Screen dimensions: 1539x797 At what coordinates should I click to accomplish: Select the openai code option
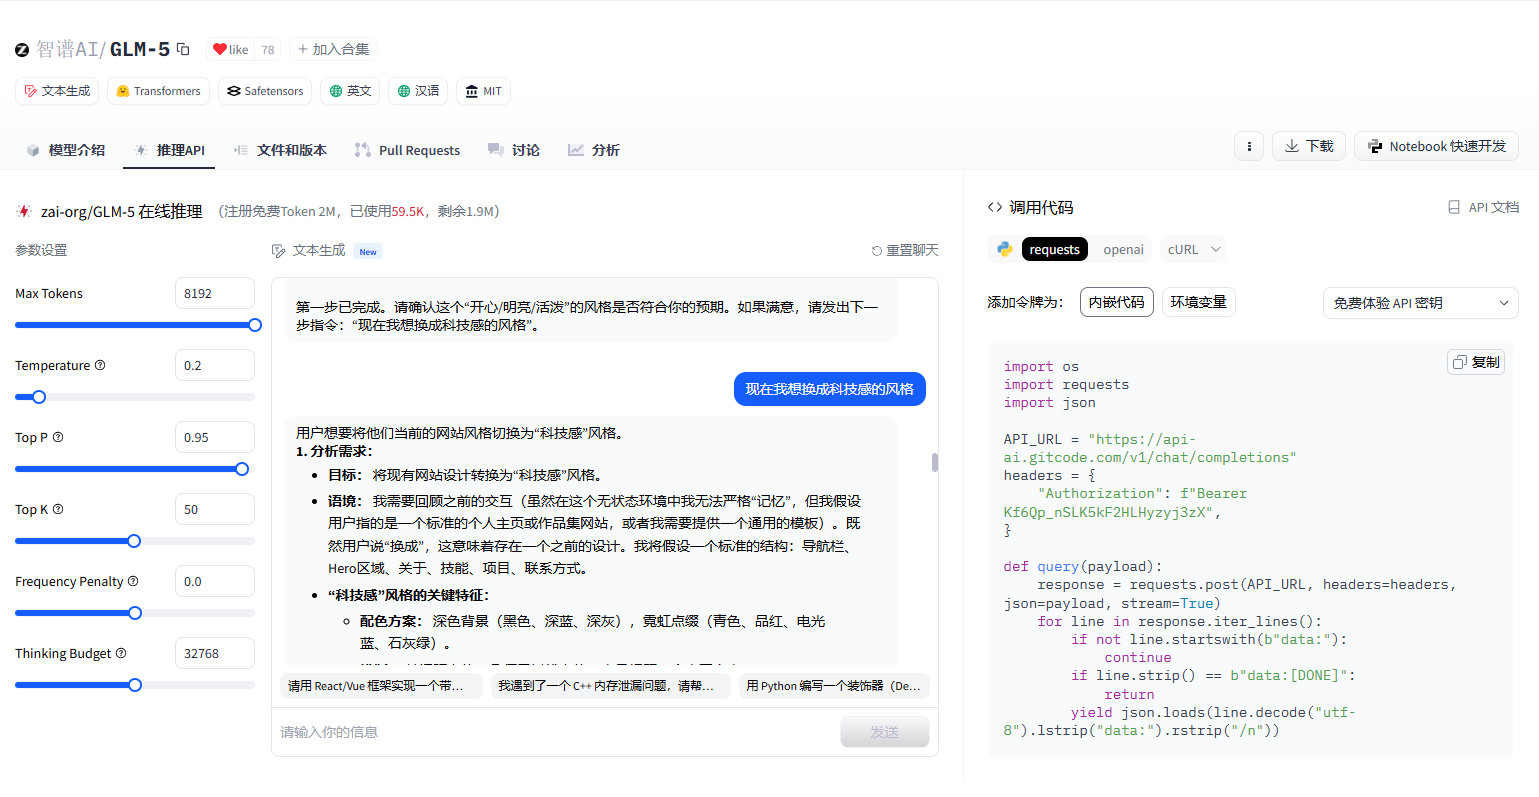tap(1123, 249)
